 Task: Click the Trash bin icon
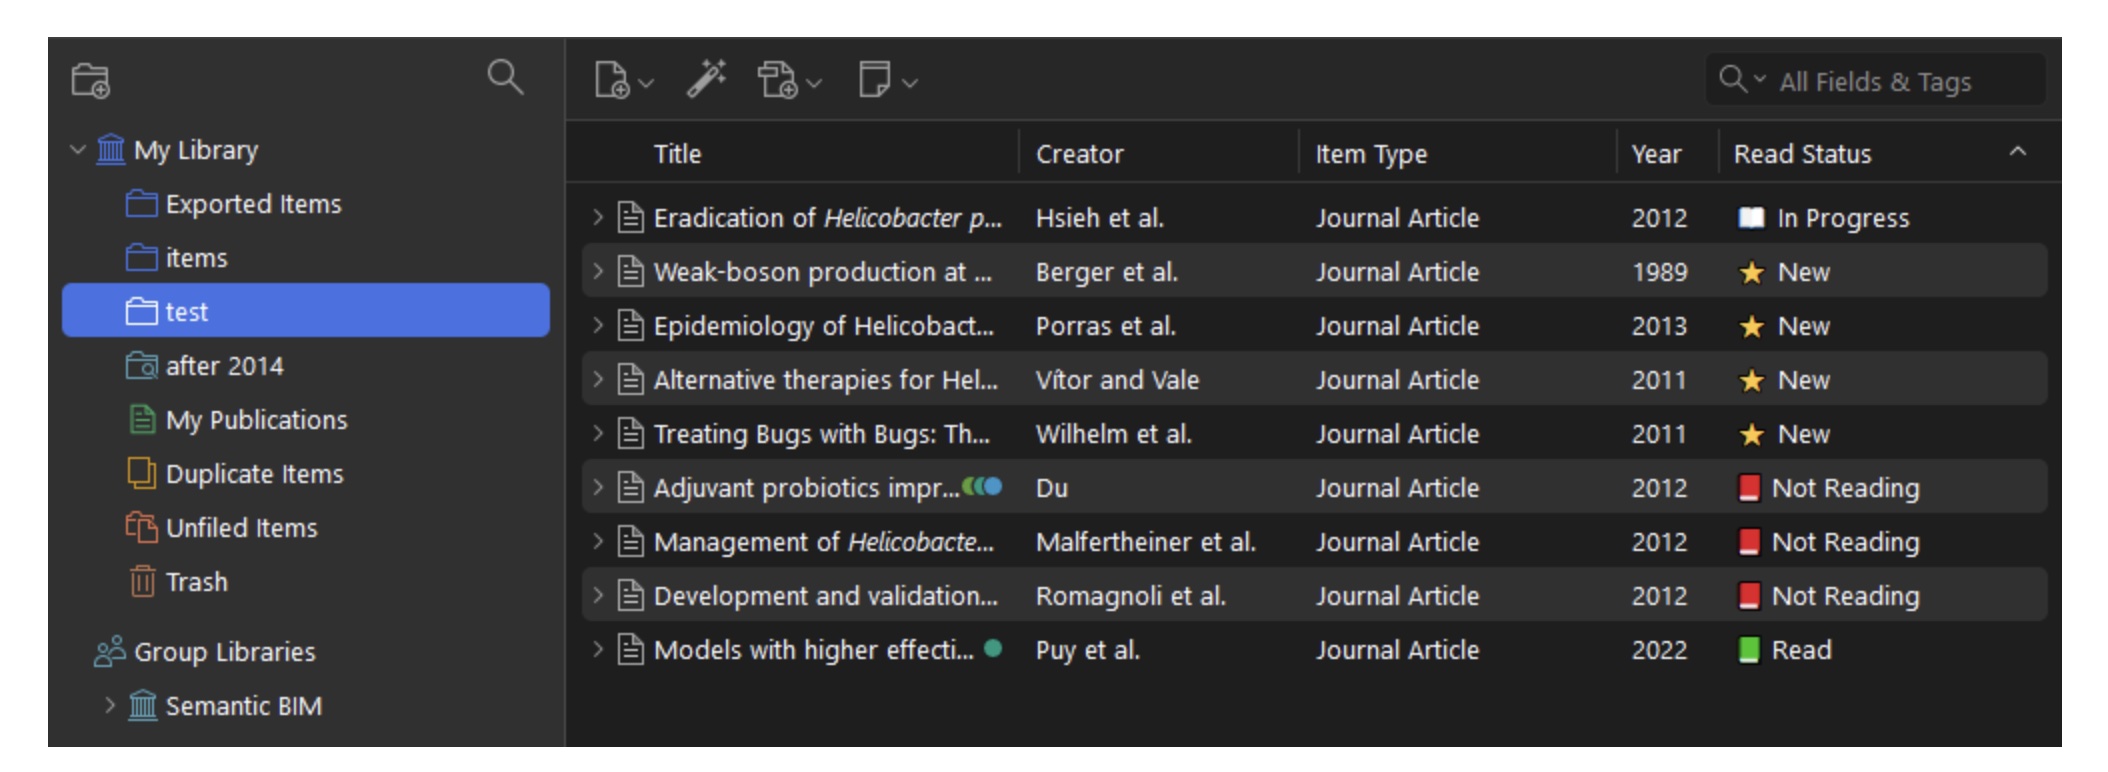pos(142,581)
